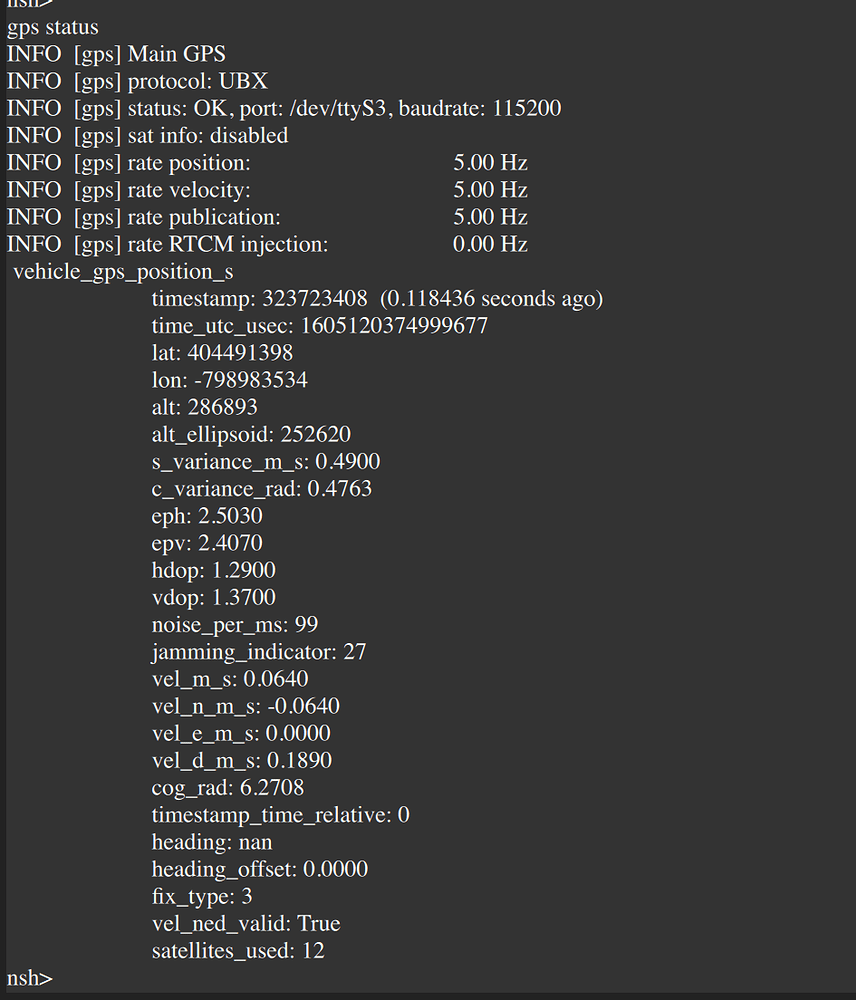
Task: Click the 'vehicle_gps_position_s' heading
Action: tap(123, 272)
